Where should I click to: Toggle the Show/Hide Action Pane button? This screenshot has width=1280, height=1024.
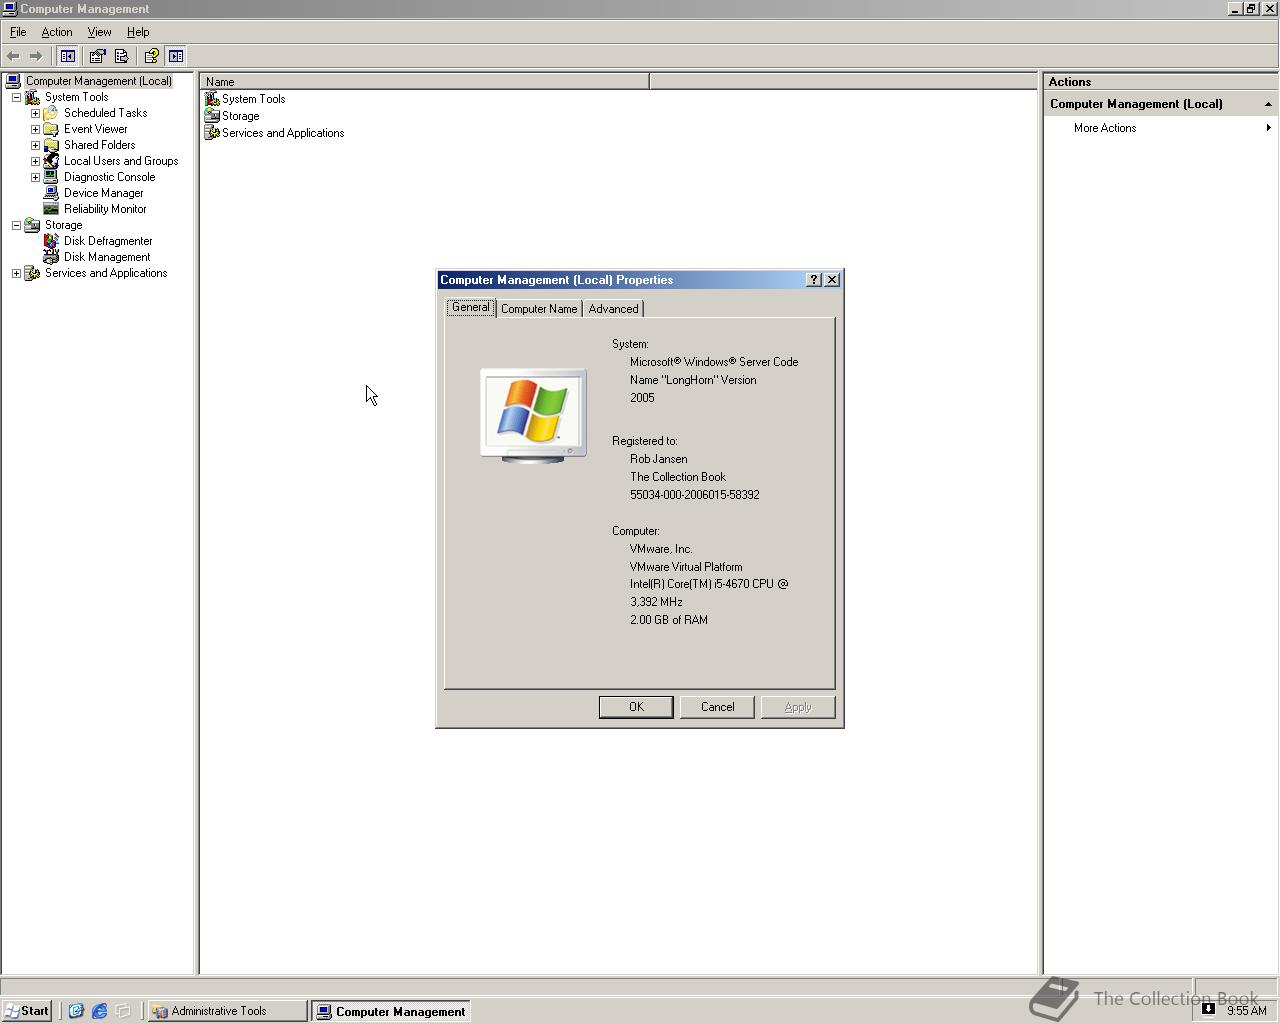click(x=176, y=56)
